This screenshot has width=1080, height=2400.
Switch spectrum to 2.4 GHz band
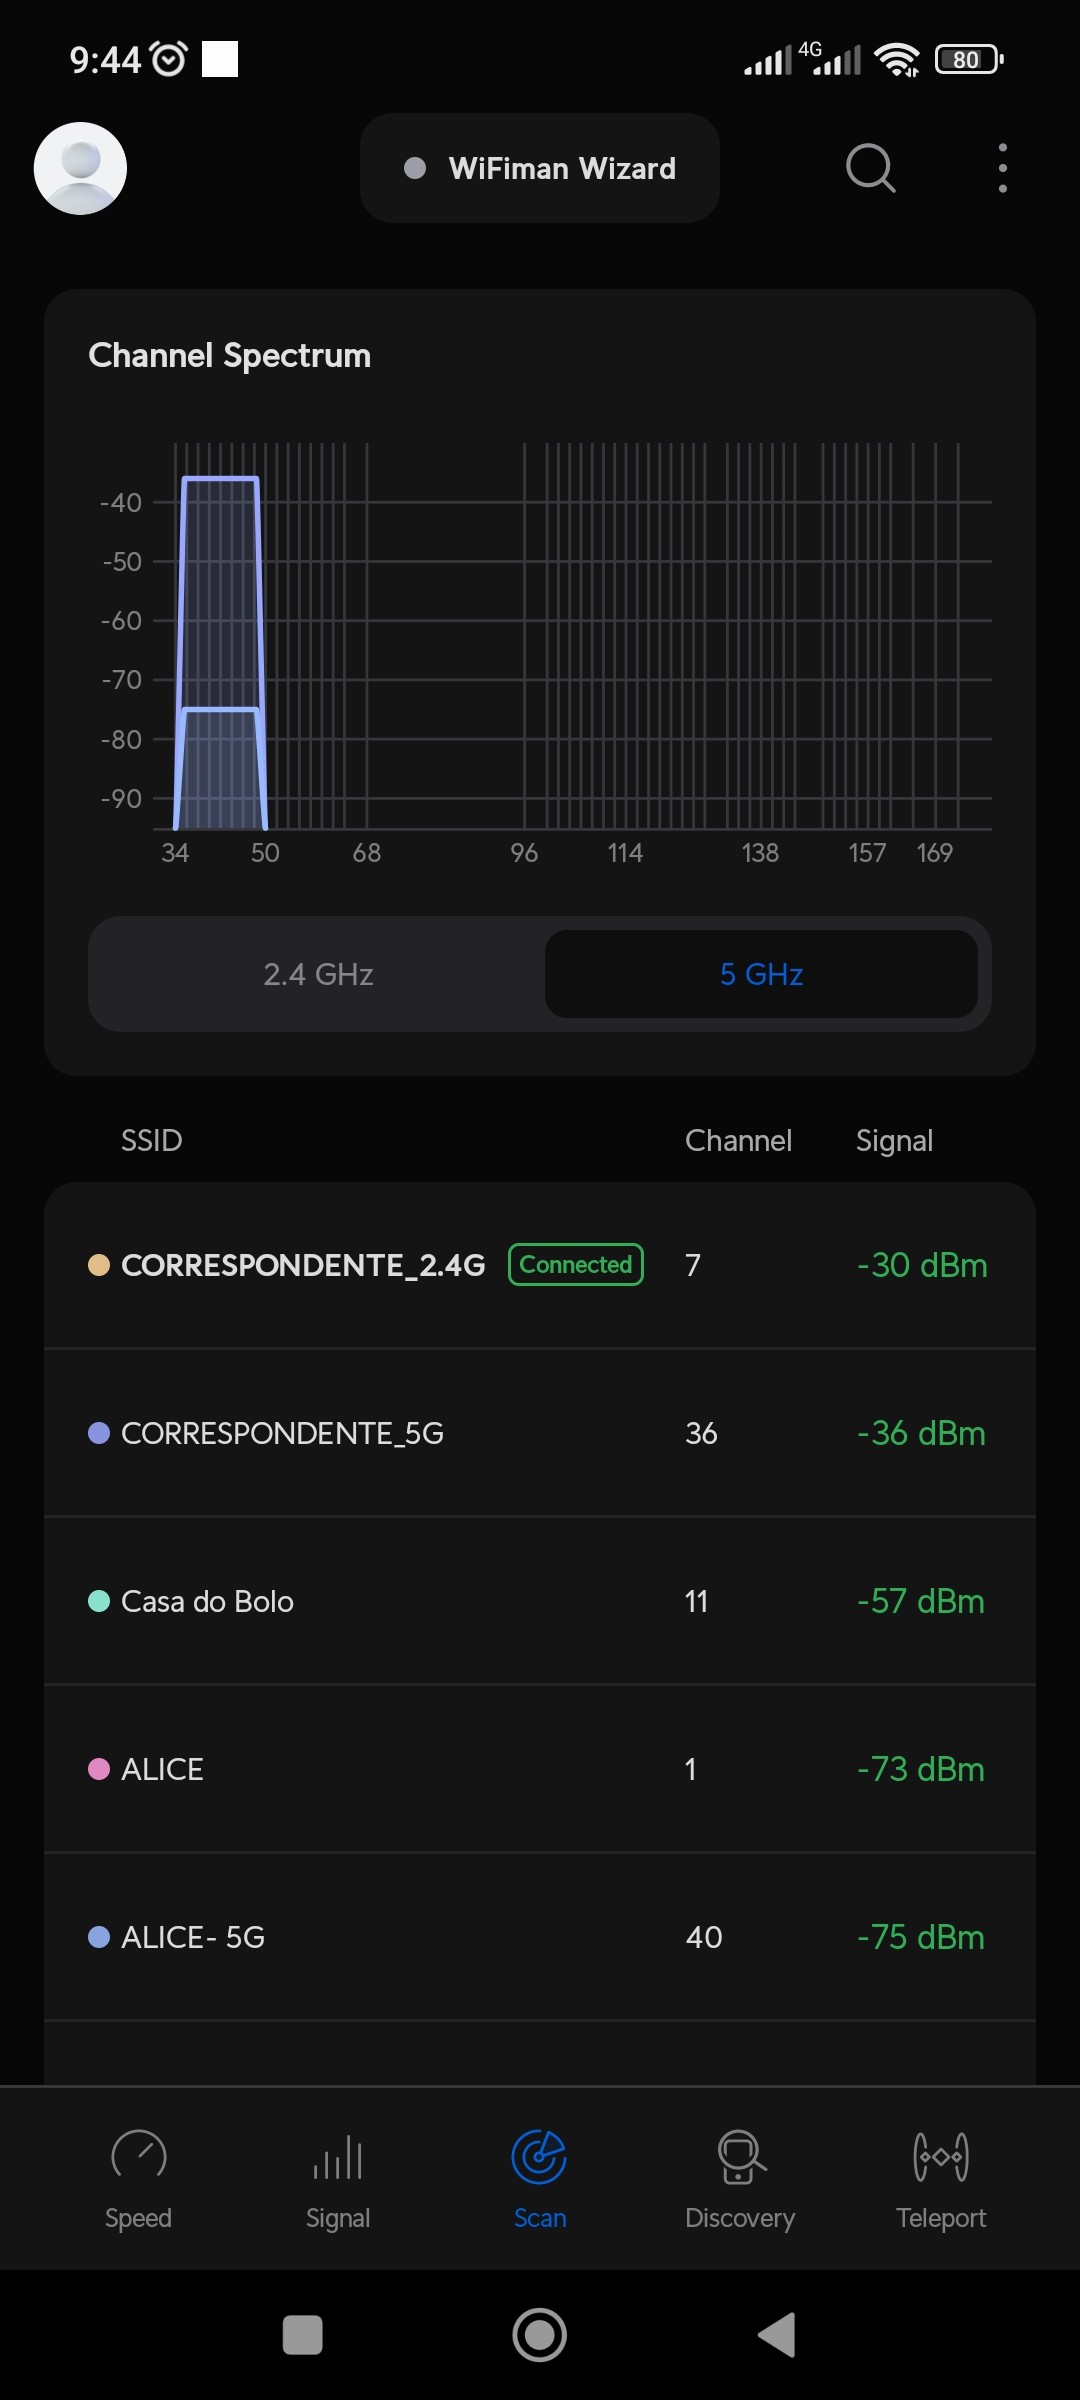coord(318,974)
